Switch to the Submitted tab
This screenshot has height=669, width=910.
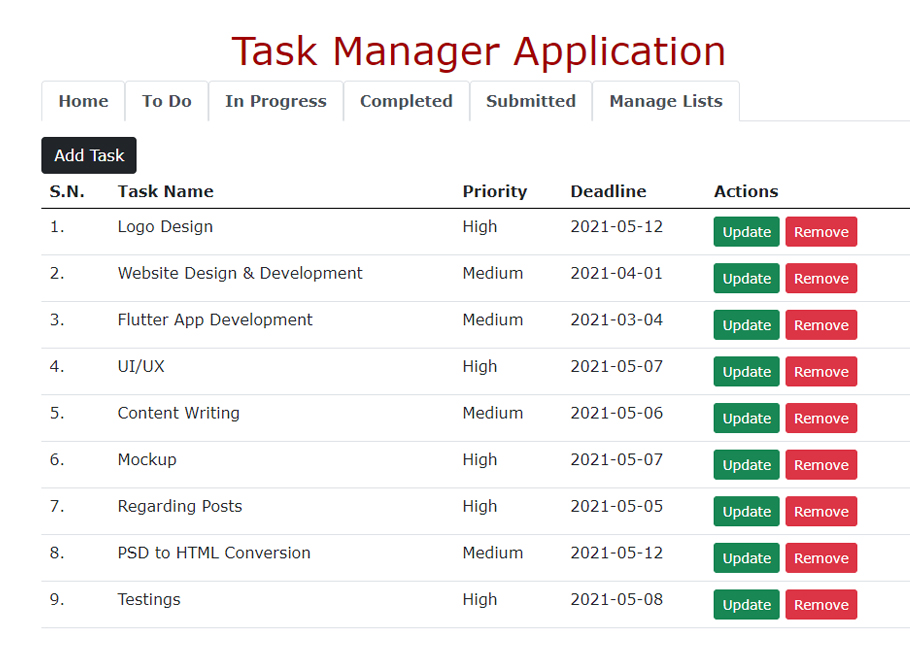(x=530, y=101)
